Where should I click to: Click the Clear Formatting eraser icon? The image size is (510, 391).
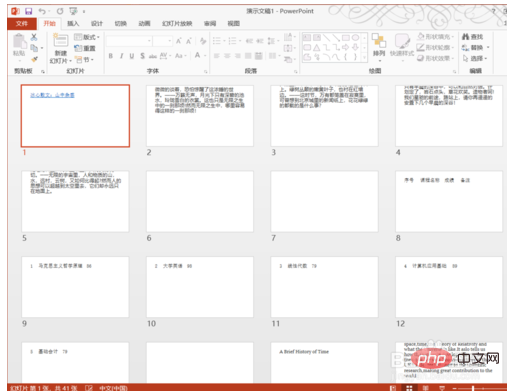pos(203,41)
